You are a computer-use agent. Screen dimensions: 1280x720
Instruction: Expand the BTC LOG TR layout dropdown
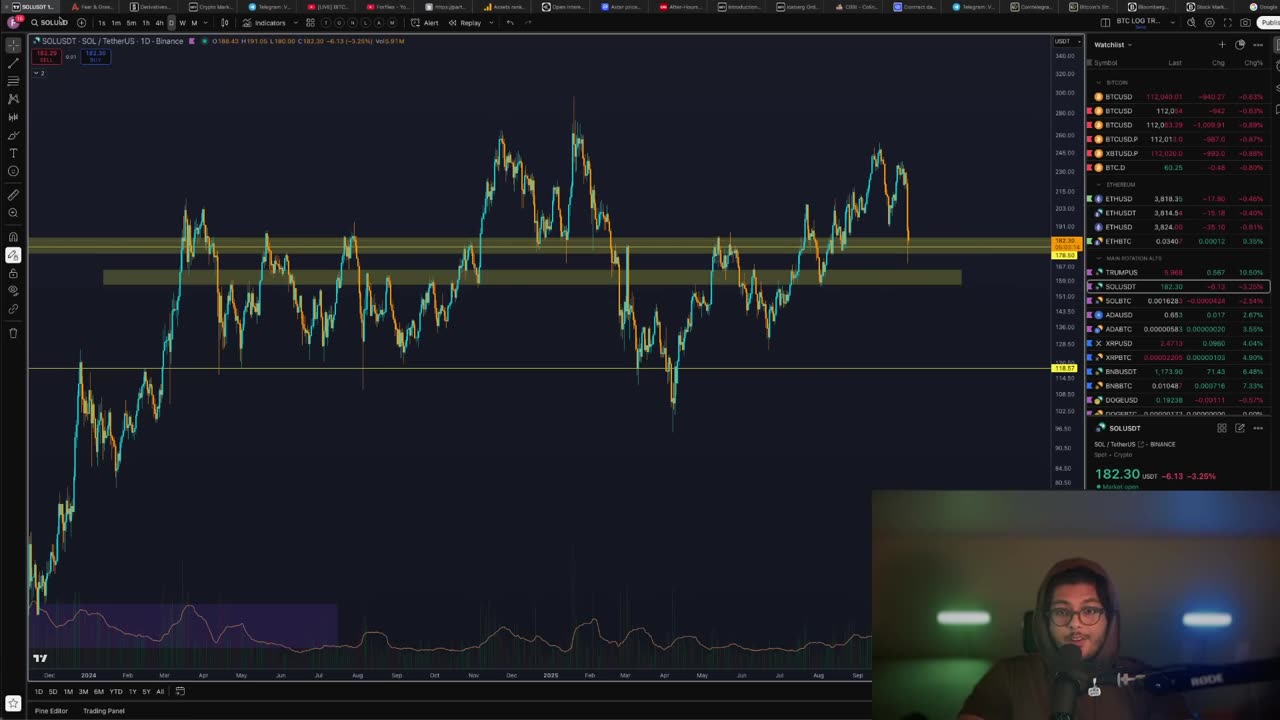pyautogui.click(x=1173, y=22)
